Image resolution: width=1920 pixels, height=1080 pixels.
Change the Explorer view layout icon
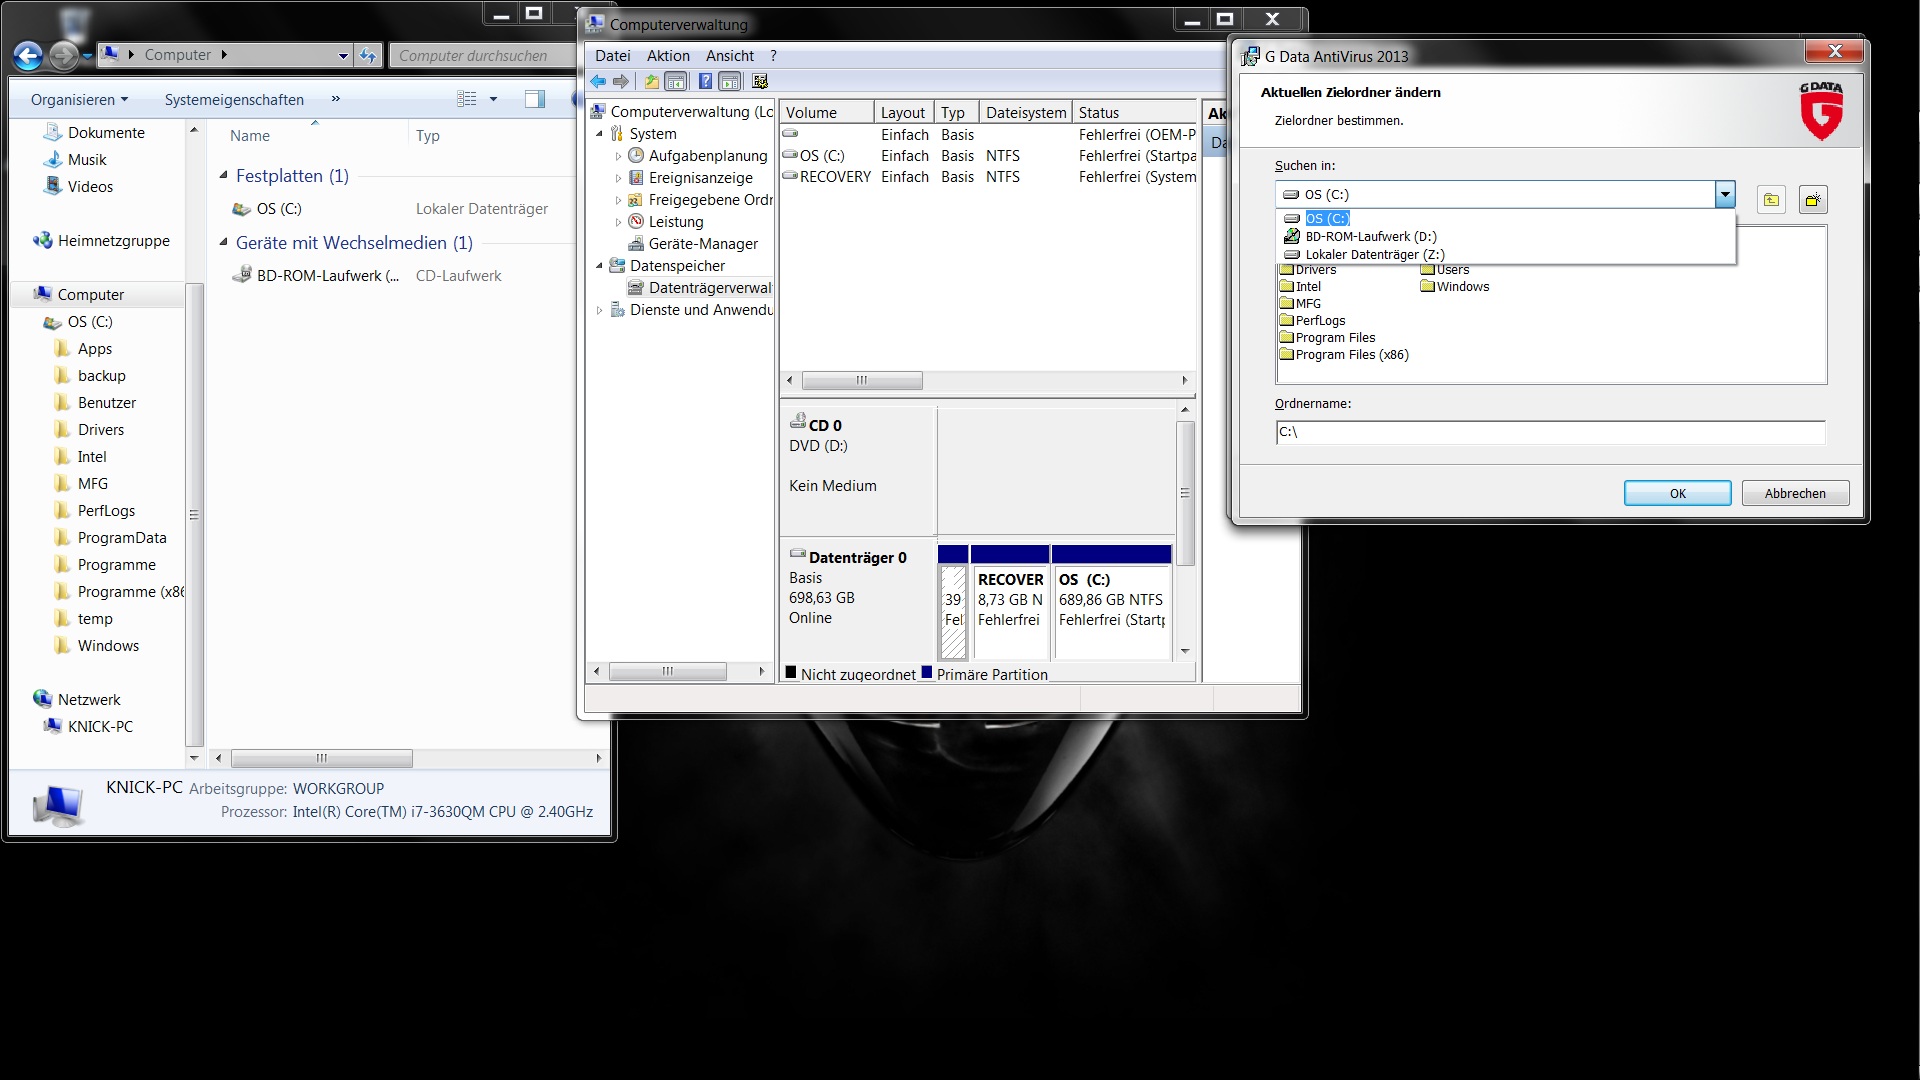[x=467, y=99]
